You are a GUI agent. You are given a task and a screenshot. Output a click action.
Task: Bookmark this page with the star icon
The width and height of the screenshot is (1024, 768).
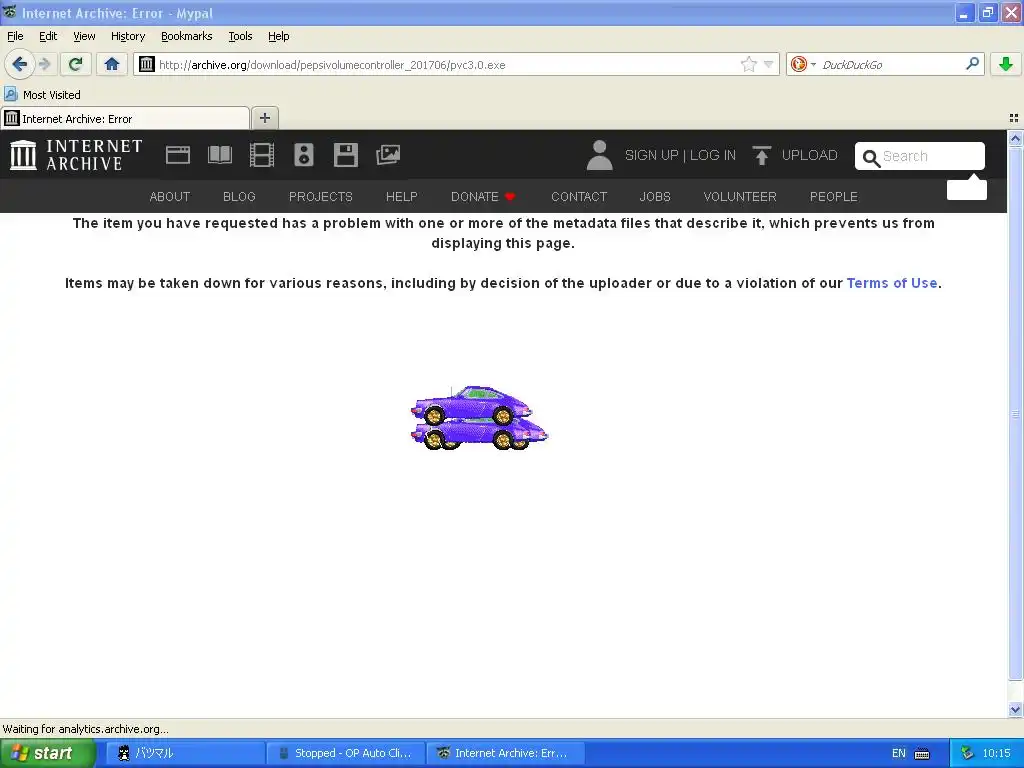pyautogui.click(x=748, y=64)
